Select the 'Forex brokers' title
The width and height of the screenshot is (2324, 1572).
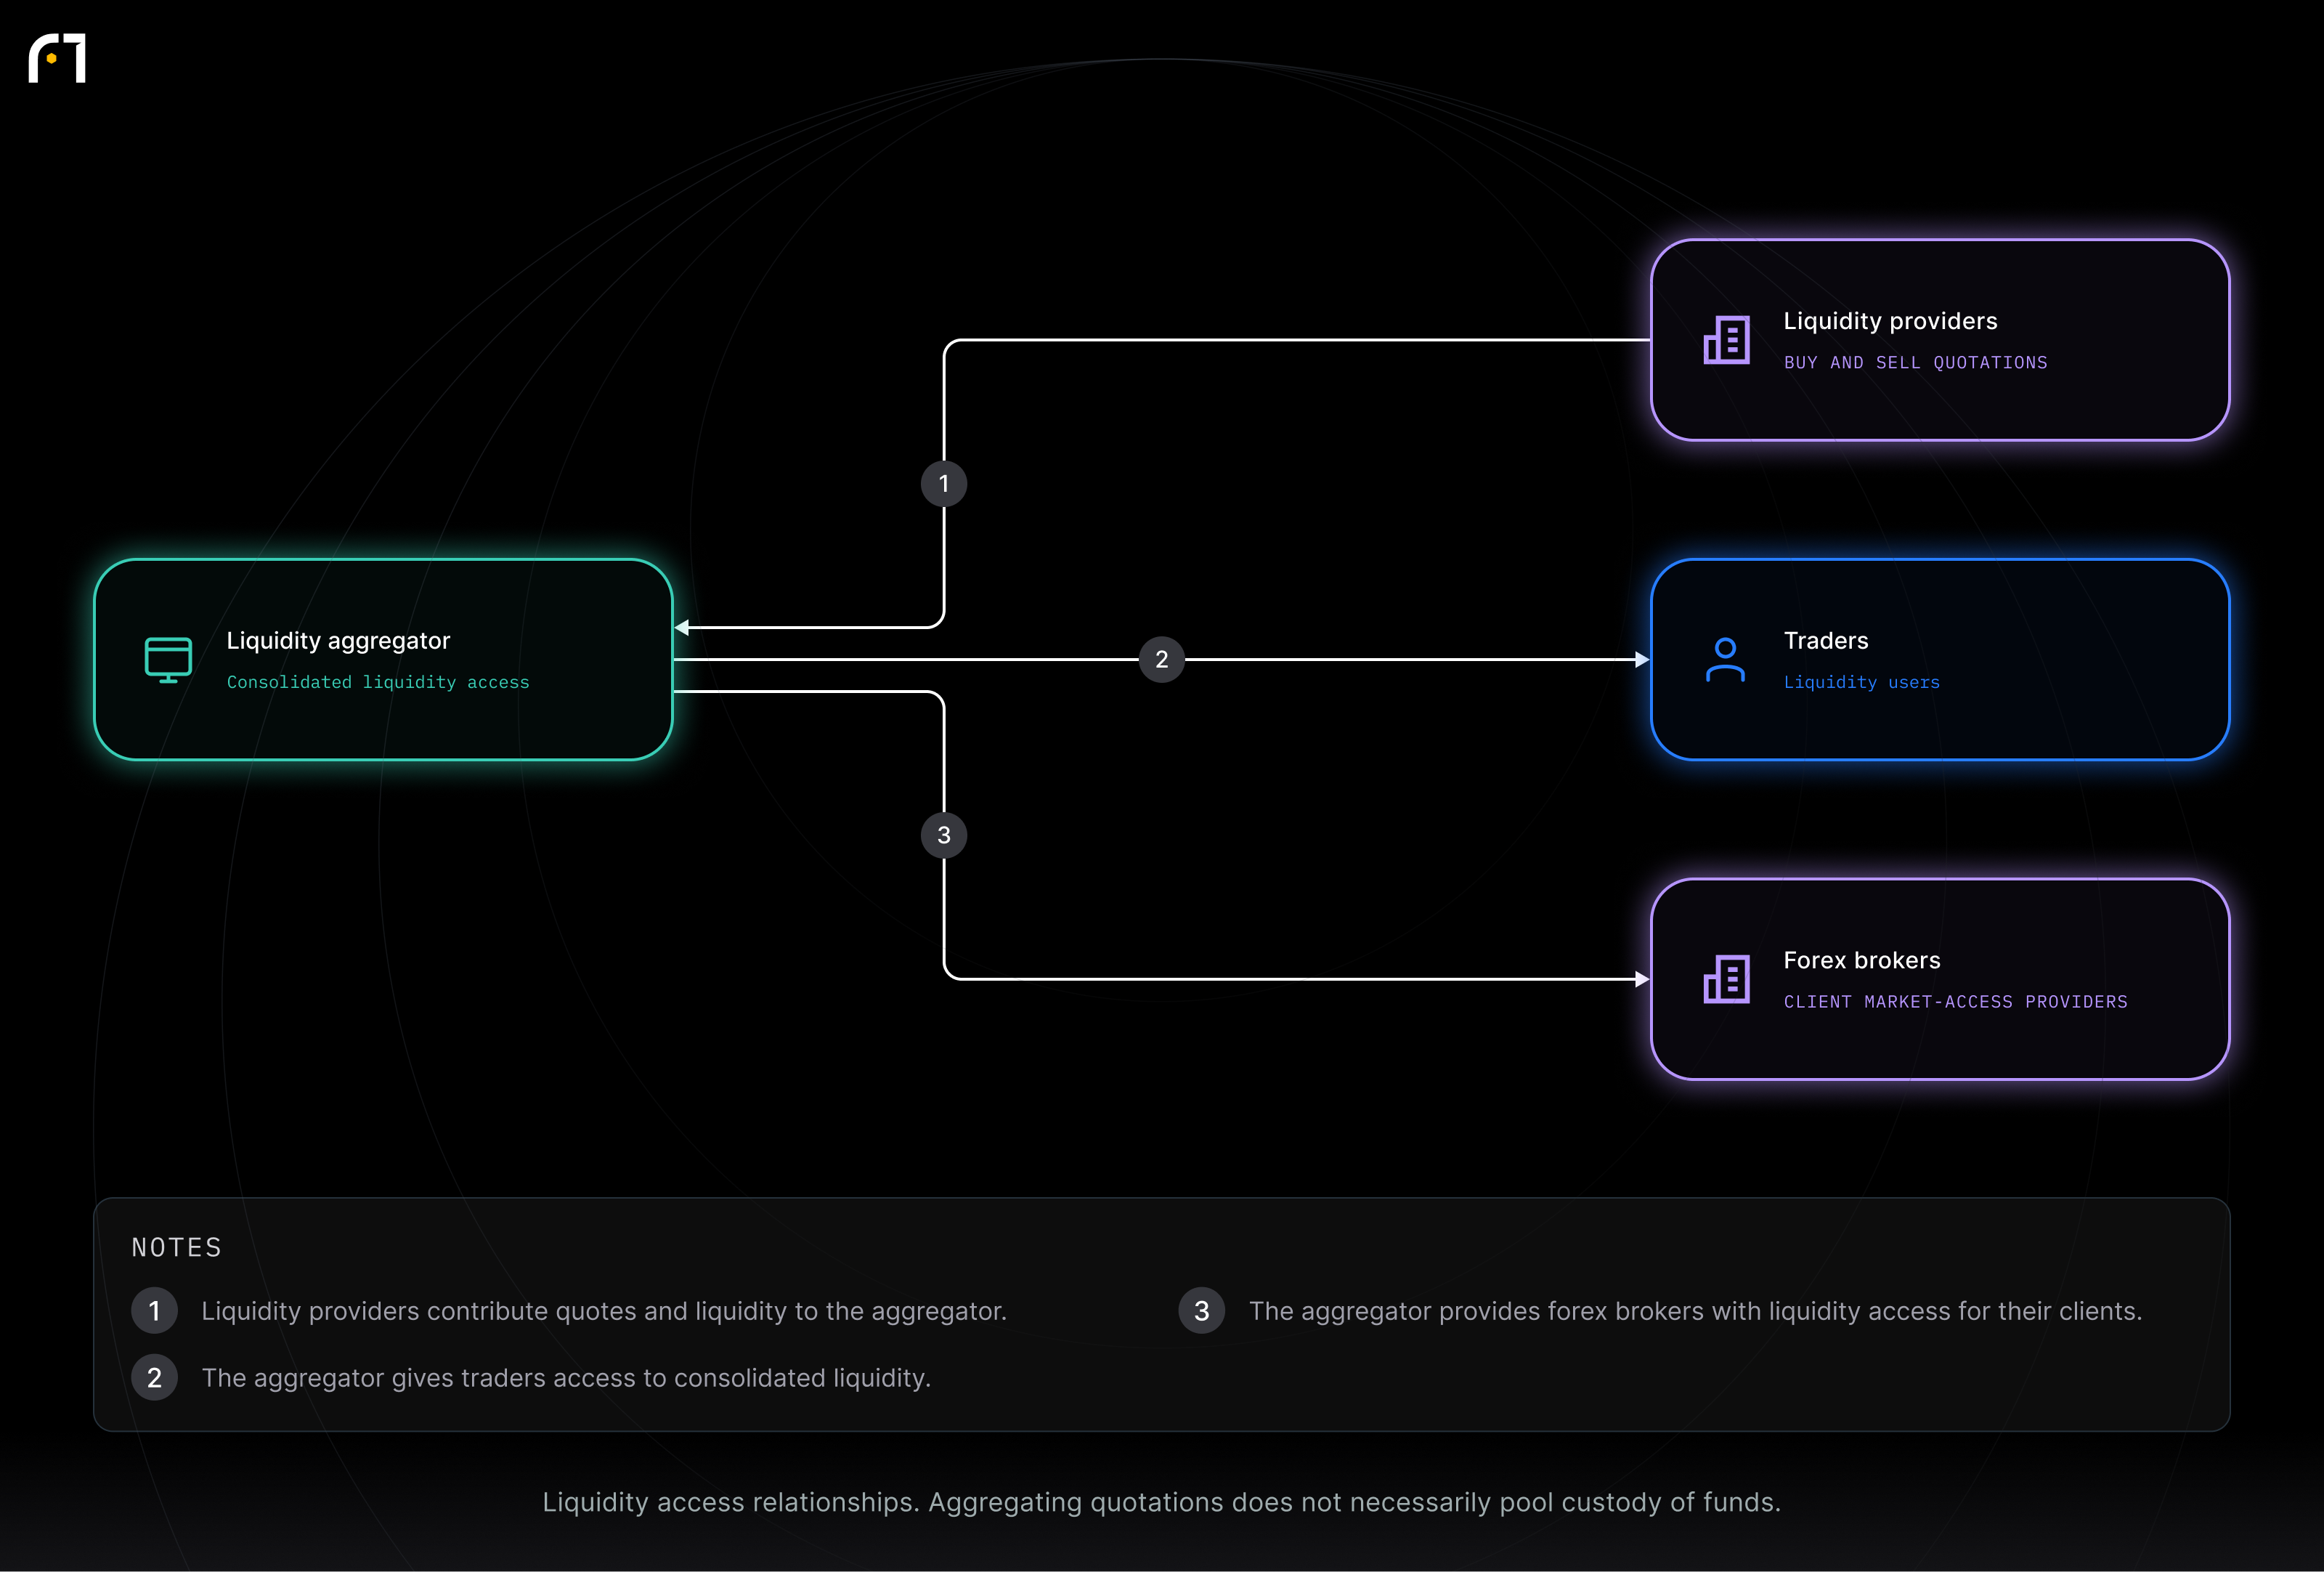coord(1861,960)
